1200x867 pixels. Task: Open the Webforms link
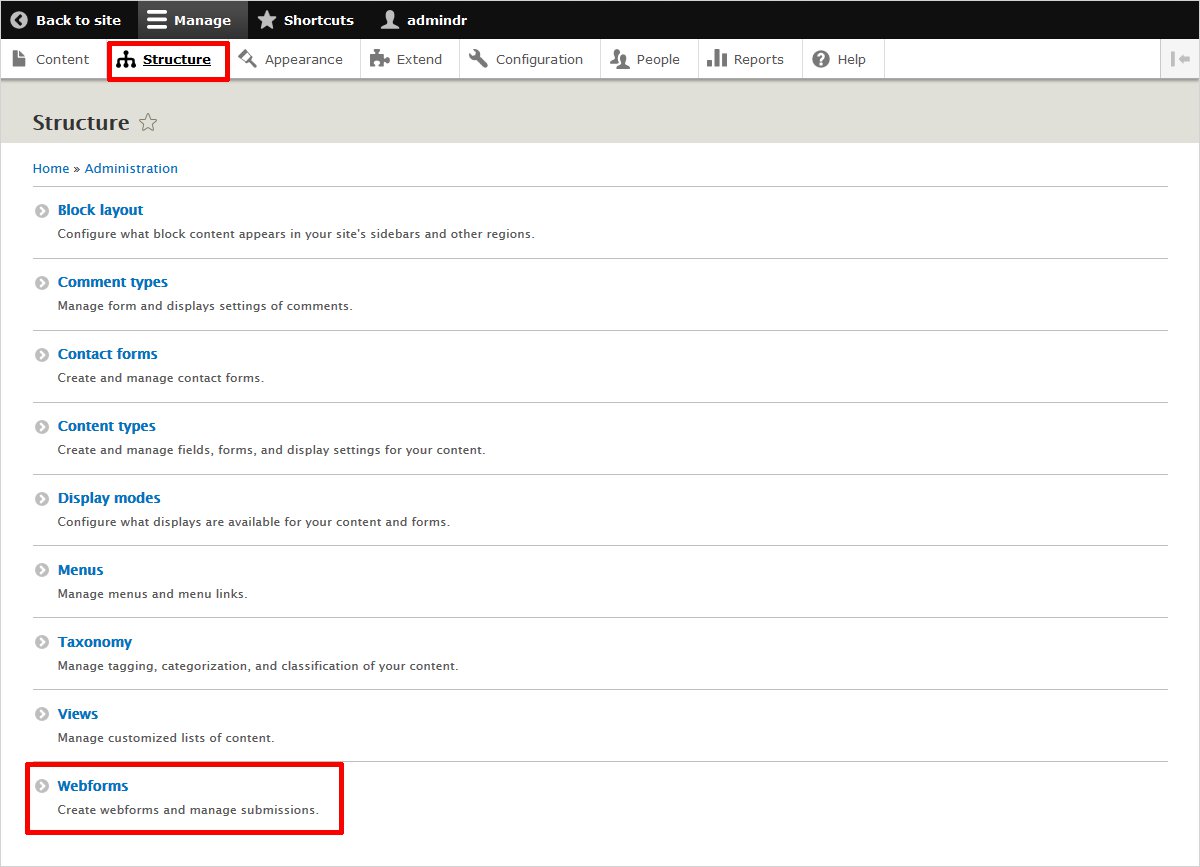point(93,786)
